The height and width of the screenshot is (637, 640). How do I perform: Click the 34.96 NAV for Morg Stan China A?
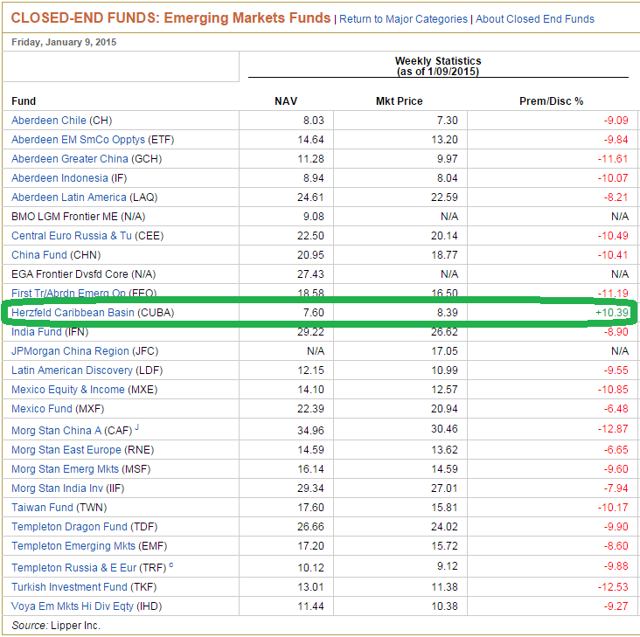(x=311, y=431)
